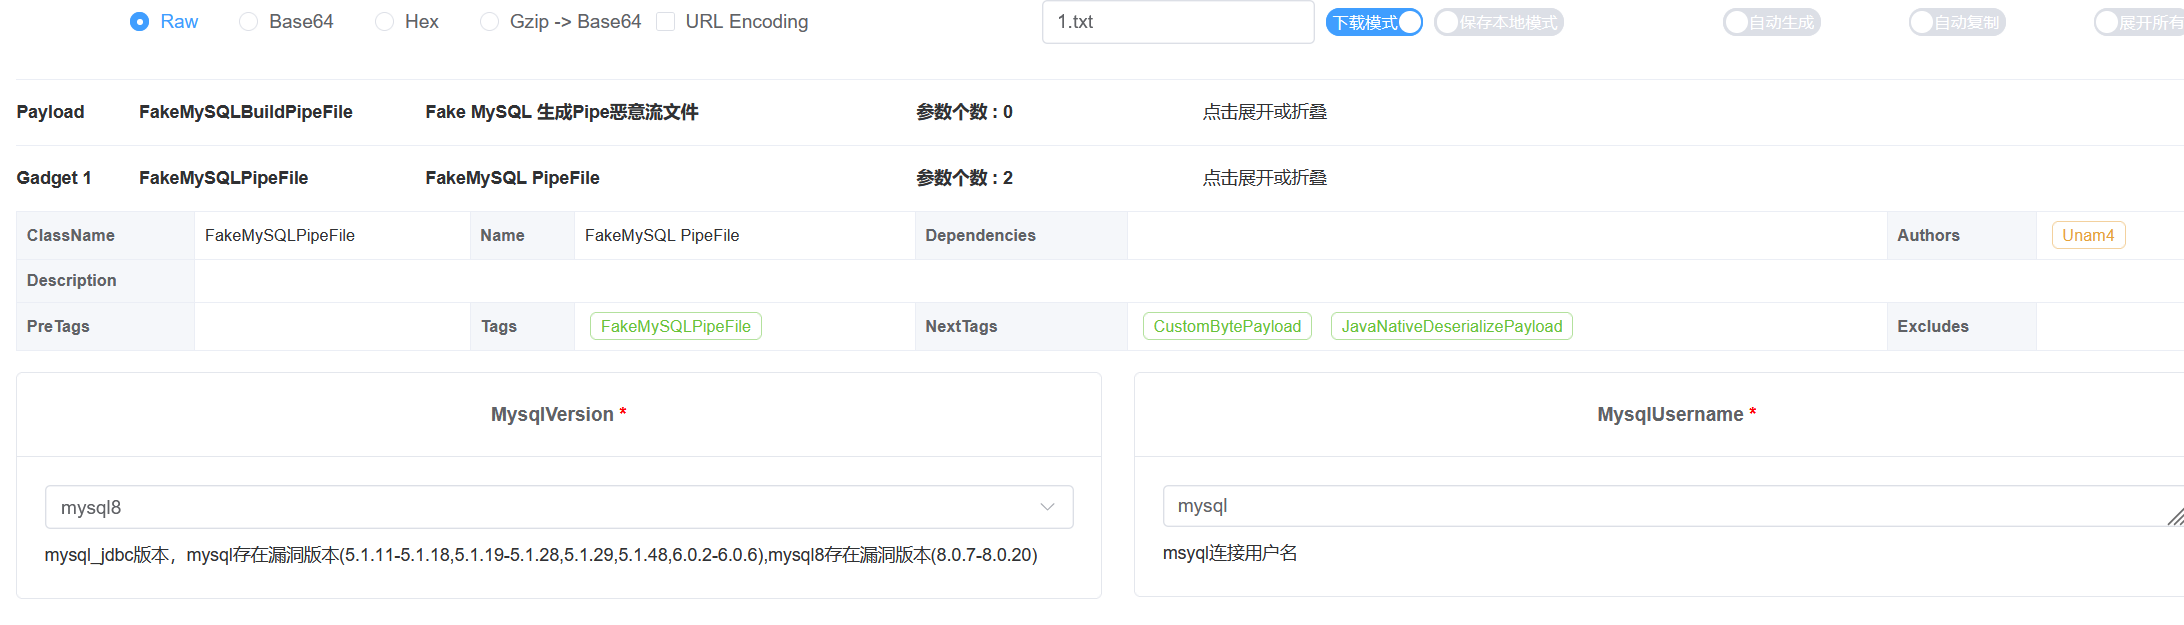Click the chevron arrow in the mysql8 selector
This screenshot has height=625, width=2184.
pos(1047,507)
